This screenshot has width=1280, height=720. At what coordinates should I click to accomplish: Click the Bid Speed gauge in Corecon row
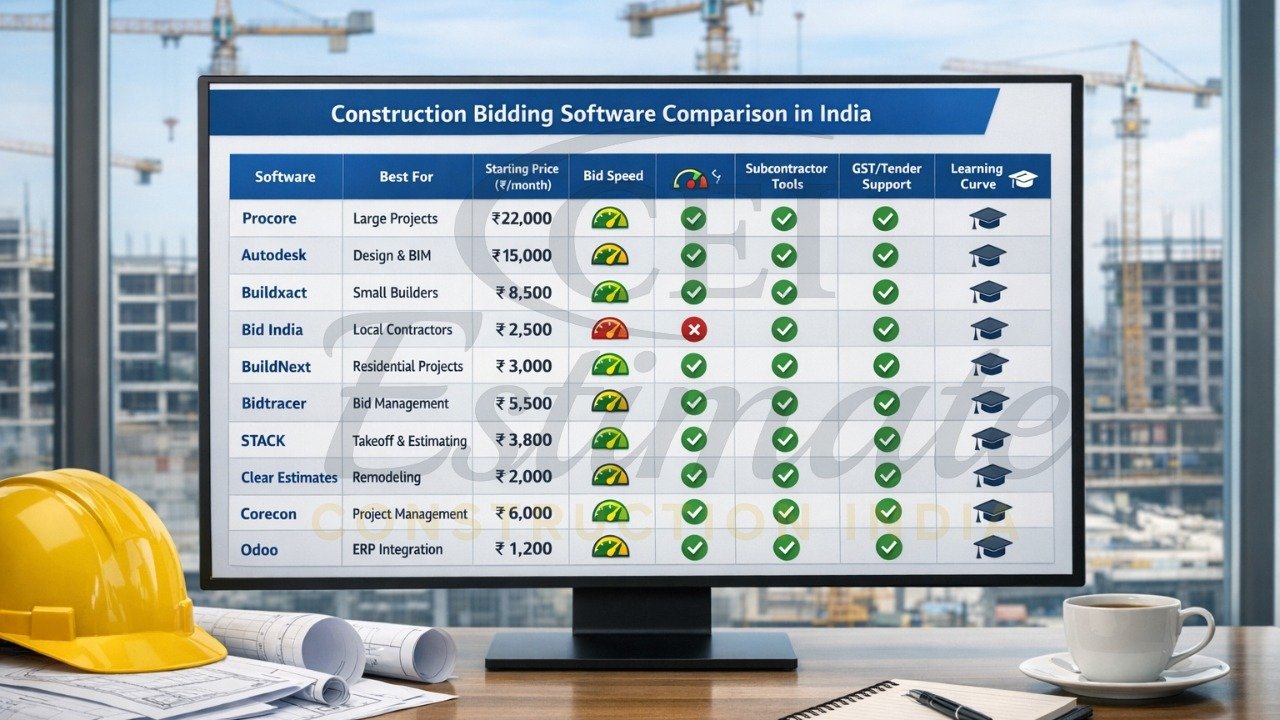(x=610, y=511)
